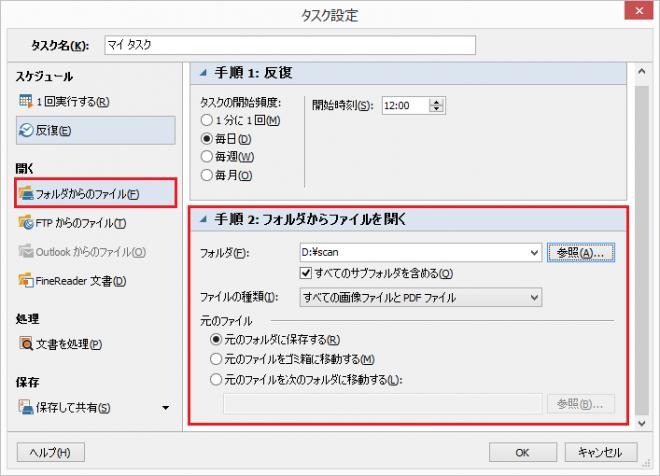This screenshot has width=660, height=476.
Task: Click the FTP folder icon
Action: point(26,222)
